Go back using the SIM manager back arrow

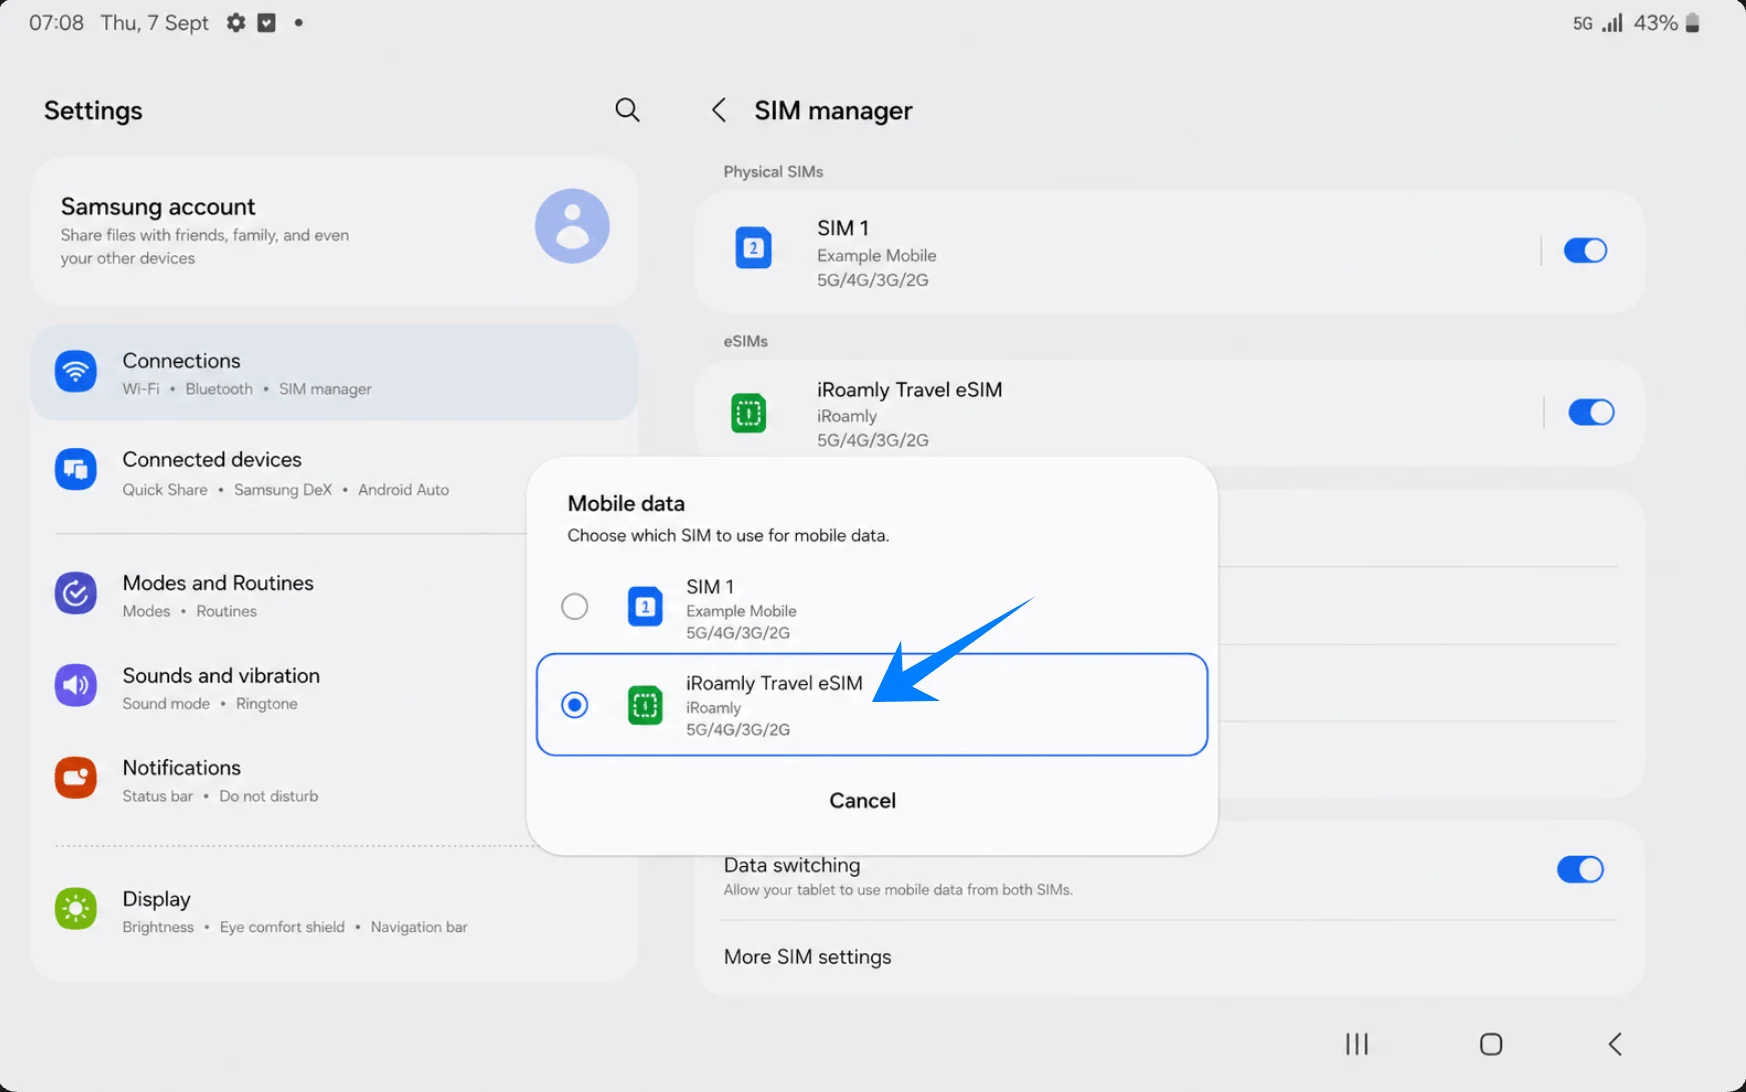pos(718,110)
